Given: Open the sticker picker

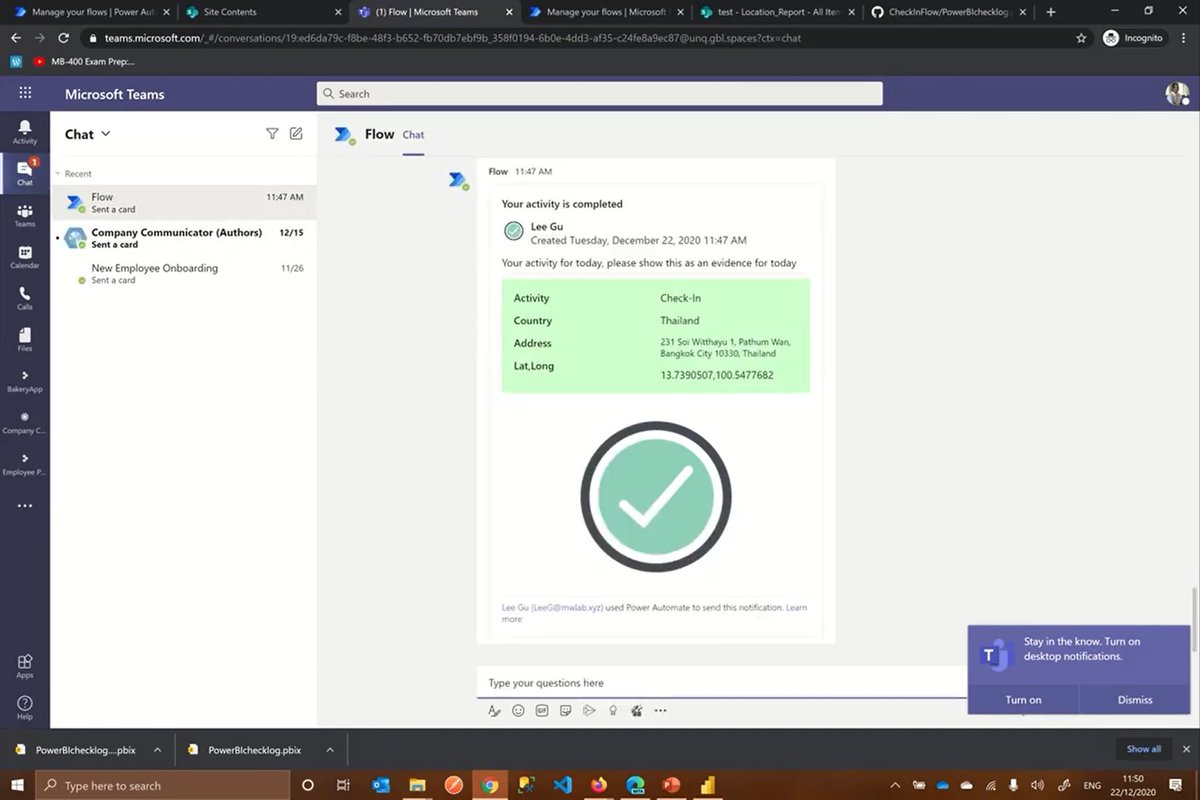Looking at the screenshot, I should [x=566, y=710].
